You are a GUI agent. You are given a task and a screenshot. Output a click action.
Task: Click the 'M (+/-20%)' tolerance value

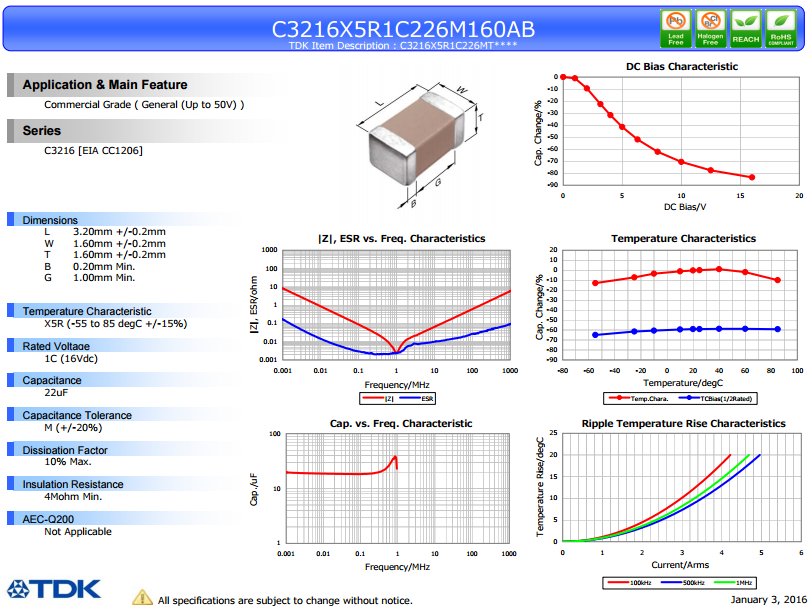[x=73, y=428]
